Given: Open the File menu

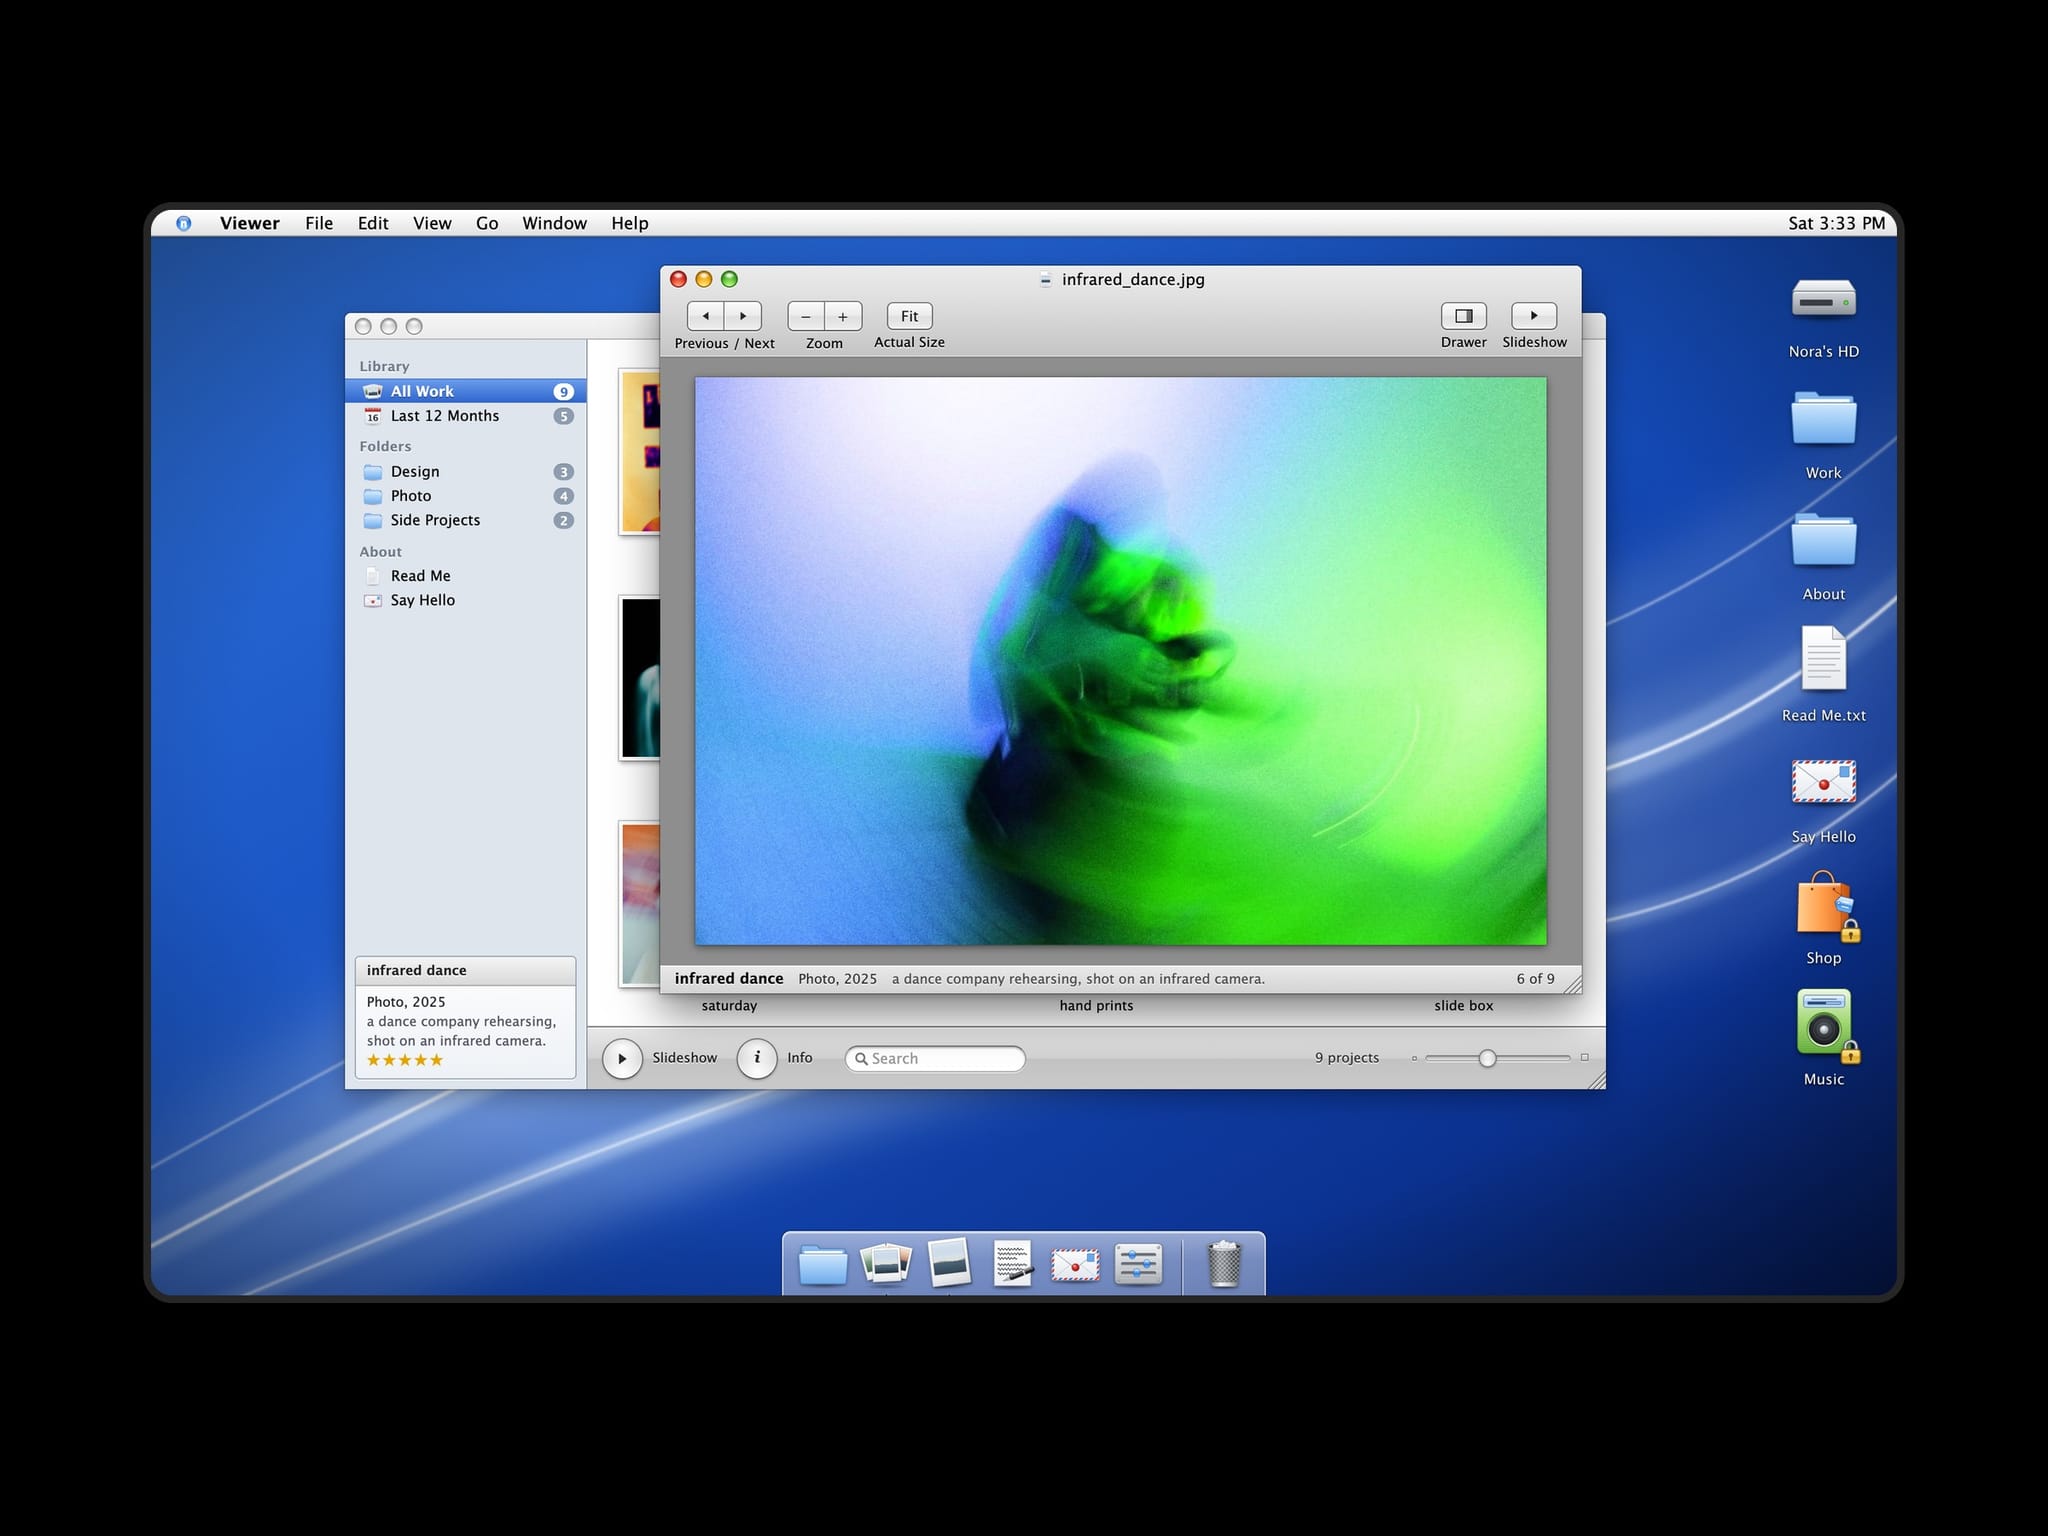Looking at the screenshot, I should click(319, 223).
